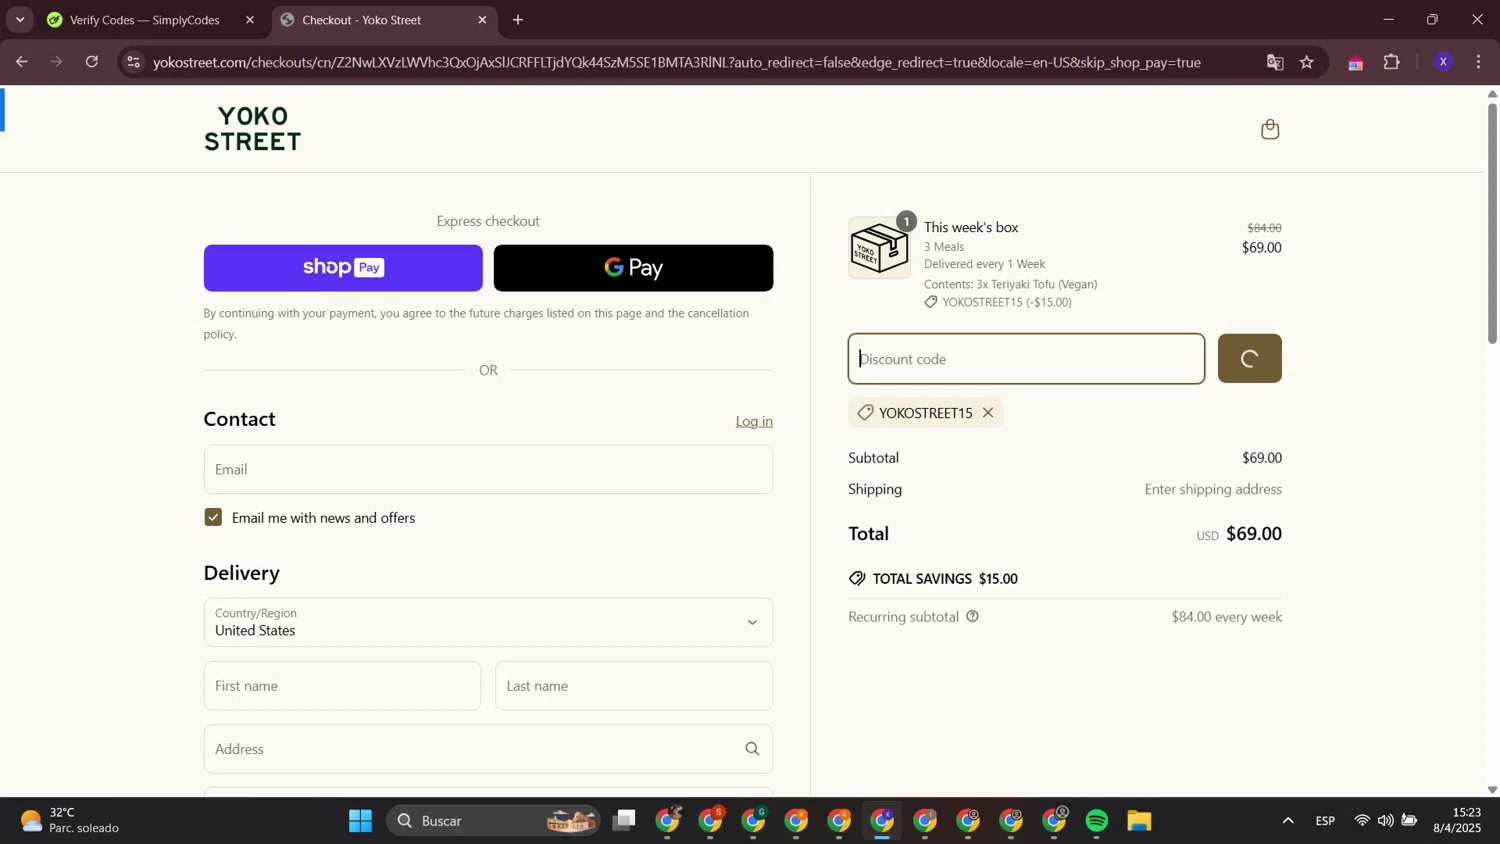Screen dimensions: 1500x844
Task: Open the Chrome profile avatar
Action: tap(1443, 62)
